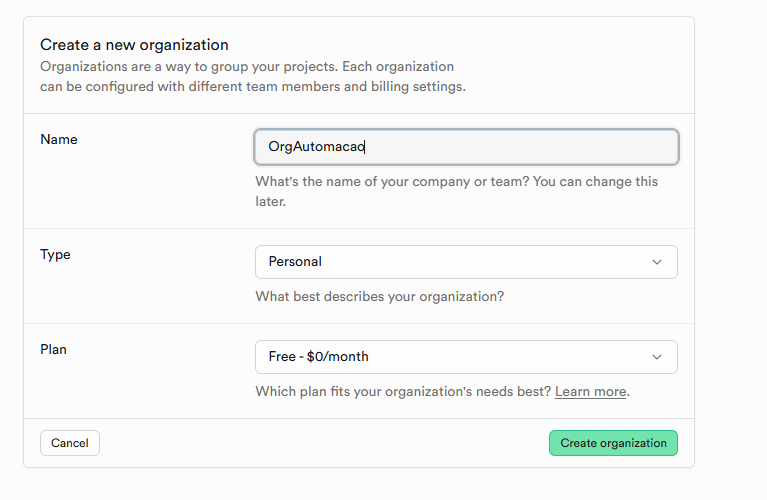Click the chevron arrow in Type selector
This screenshot has width=767, height=500.
657,262
